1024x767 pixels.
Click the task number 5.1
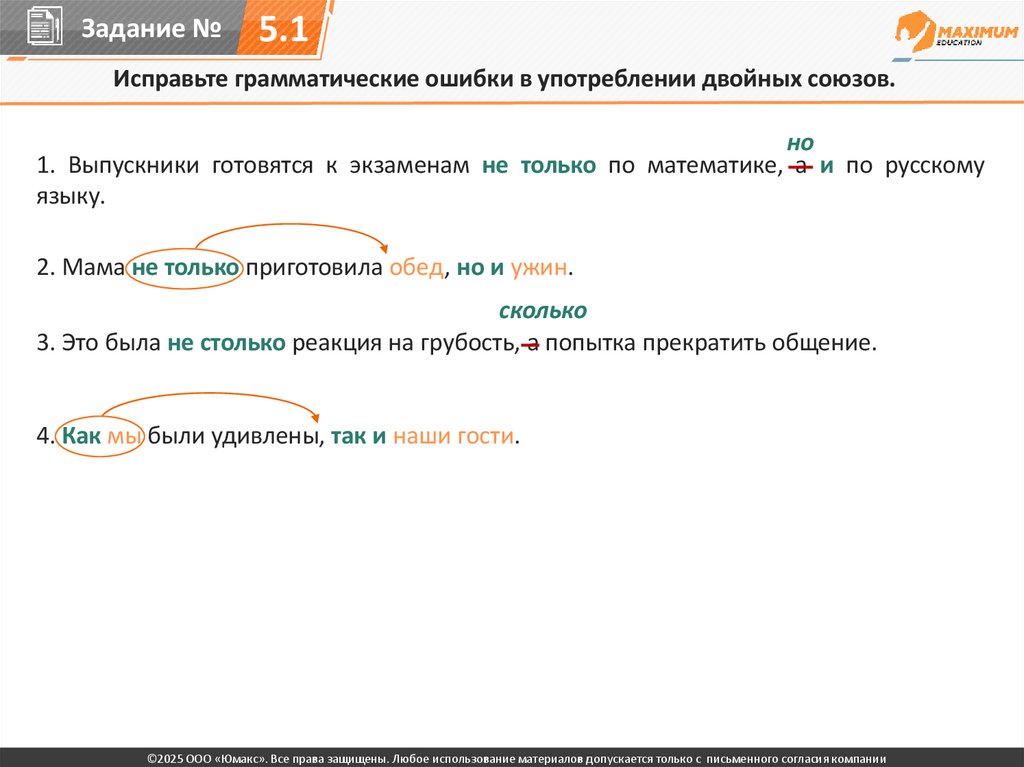(x=283, y=29)
